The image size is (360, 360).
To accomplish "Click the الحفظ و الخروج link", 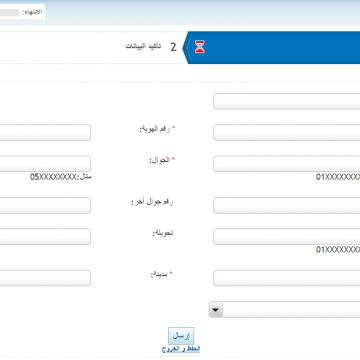I will tap(181, 349).
